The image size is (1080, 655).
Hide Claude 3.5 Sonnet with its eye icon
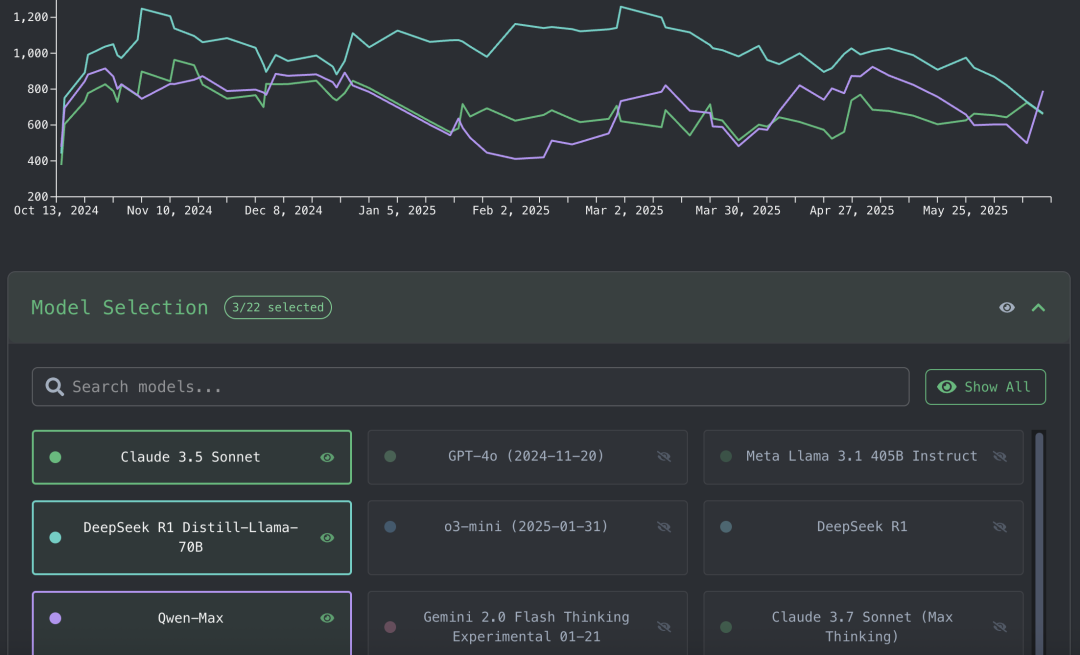[x=327, y=457]
